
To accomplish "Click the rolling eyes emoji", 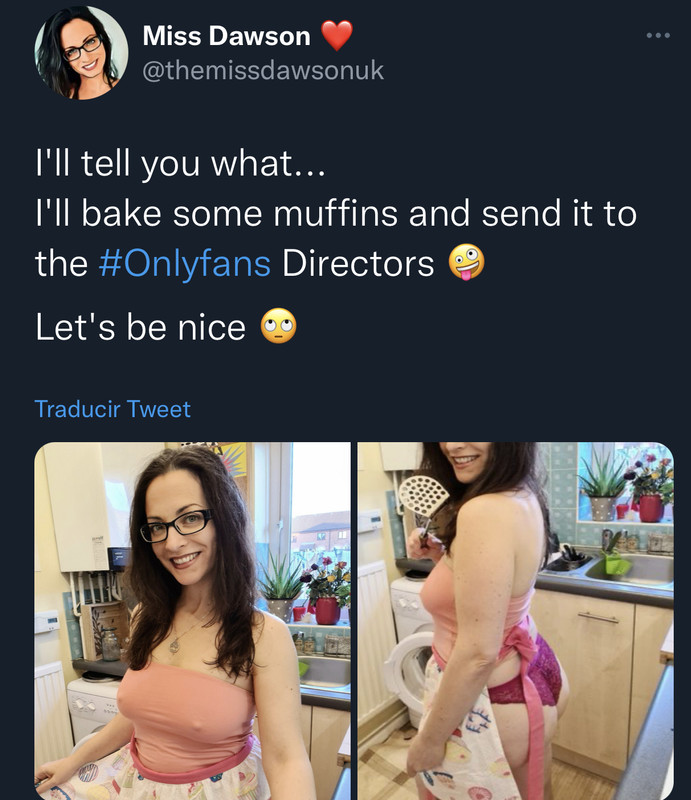I will coord(279,326).
